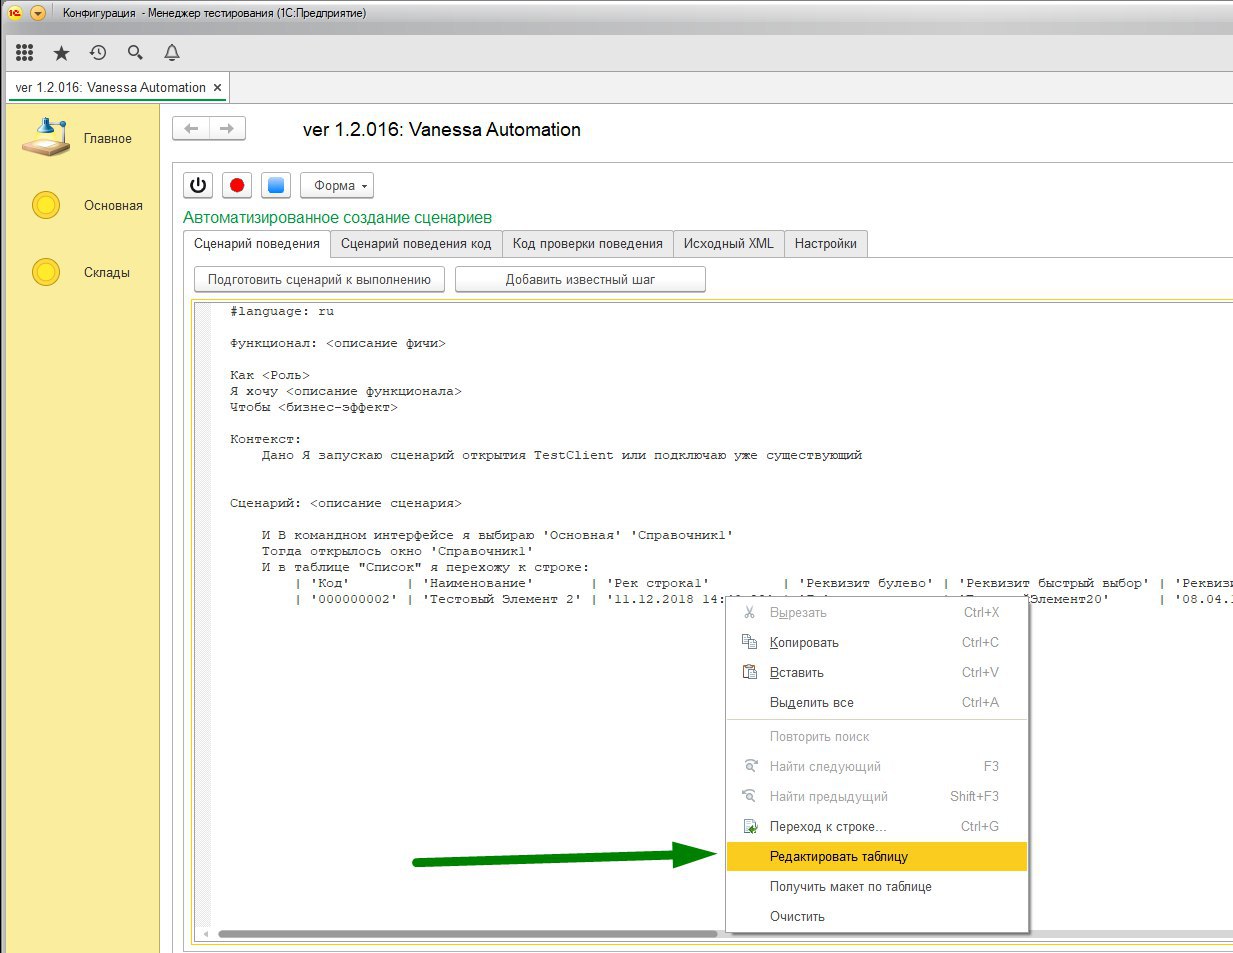Image resolution: width=1233 pixels, height=953 pixels.
Task: Click 'Тогда открылось окно' script line
Action: click(398, 551)
